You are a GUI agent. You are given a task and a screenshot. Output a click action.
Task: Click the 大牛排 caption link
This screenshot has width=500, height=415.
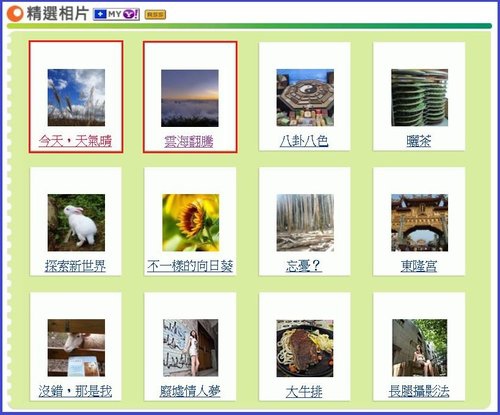click(304, 391)
